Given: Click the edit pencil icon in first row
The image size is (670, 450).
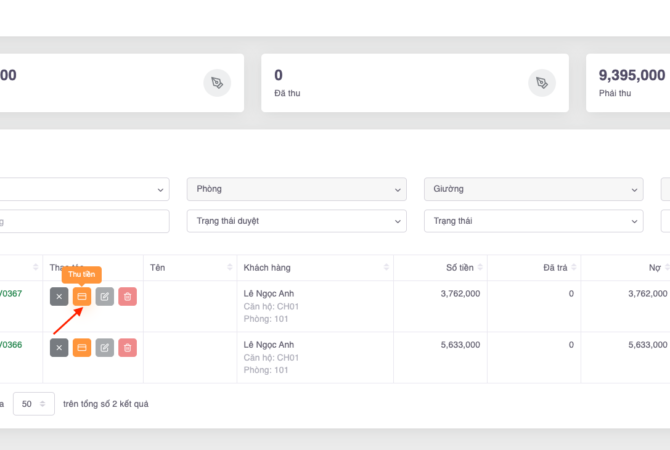Looking at the screenshot, I should coord(105,296).
